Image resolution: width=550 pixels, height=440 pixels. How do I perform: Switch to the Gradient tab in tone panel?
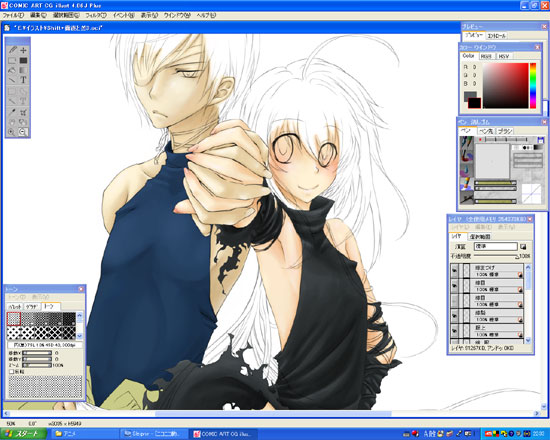(32, 307)
